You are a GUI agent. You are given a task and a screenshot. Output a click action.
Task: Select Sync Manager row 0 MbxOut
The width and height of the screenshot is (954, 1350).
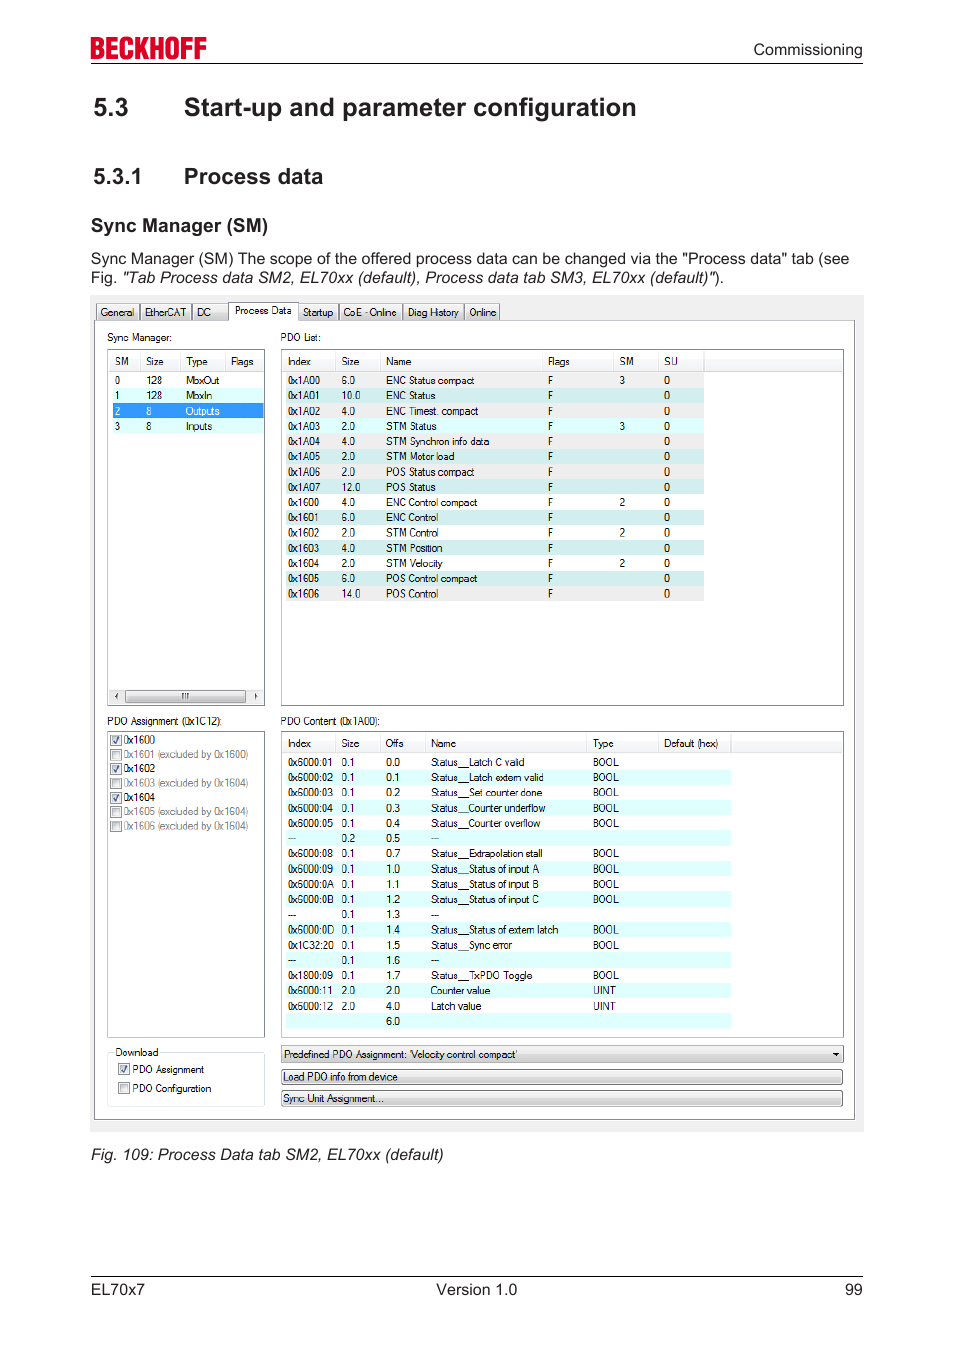click(x=186, y=380)
